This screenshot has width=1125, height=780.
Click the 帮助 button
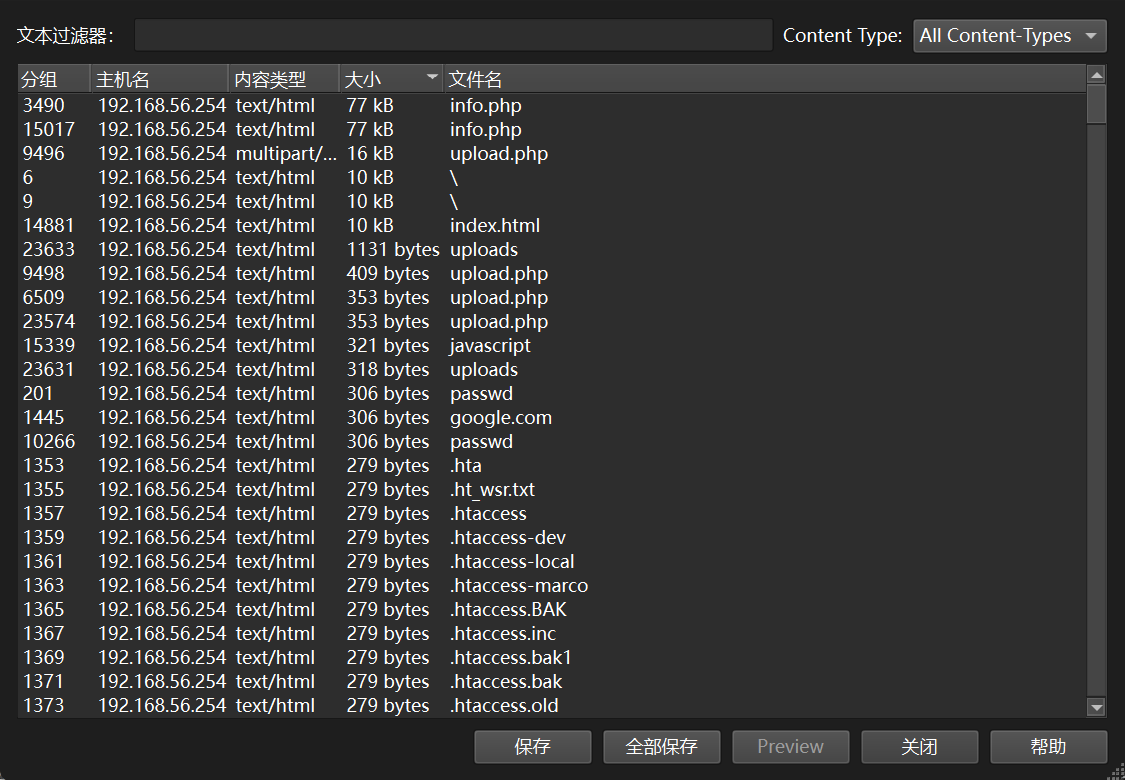(1048, 747)
